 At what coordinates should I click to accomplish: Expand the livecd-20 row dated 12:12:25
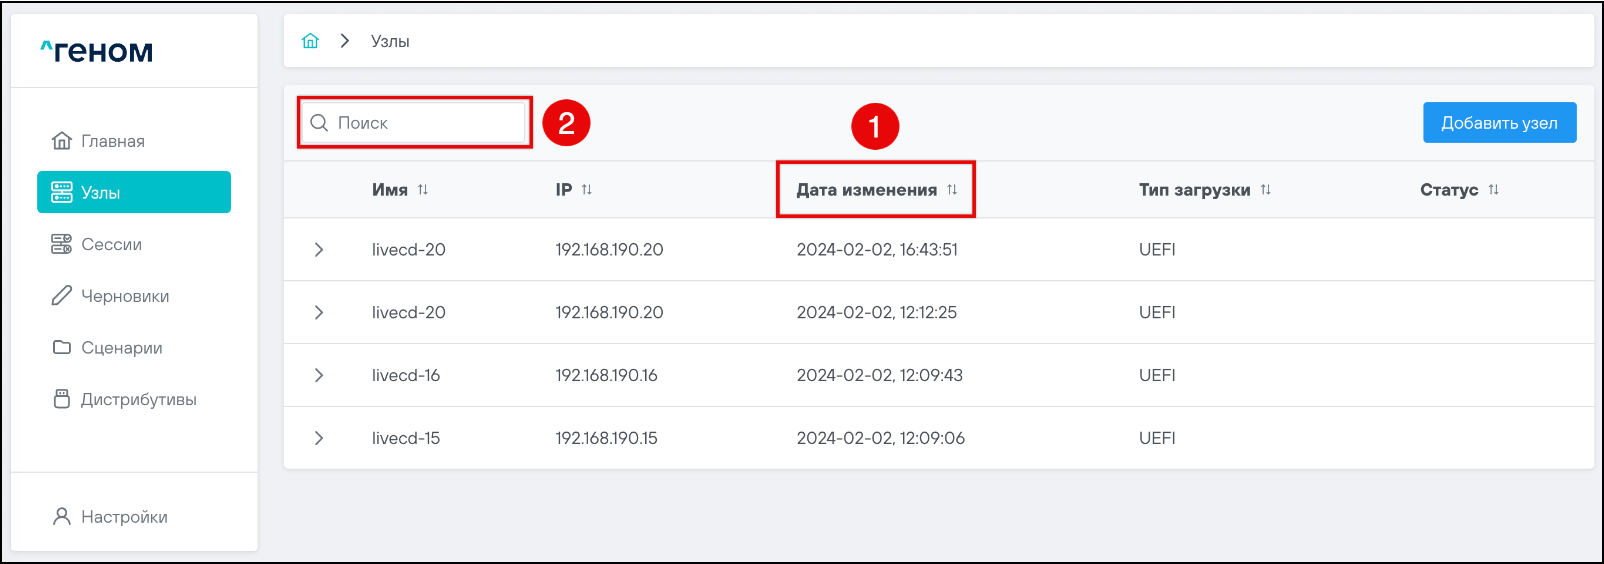click(x=319, y=313)
